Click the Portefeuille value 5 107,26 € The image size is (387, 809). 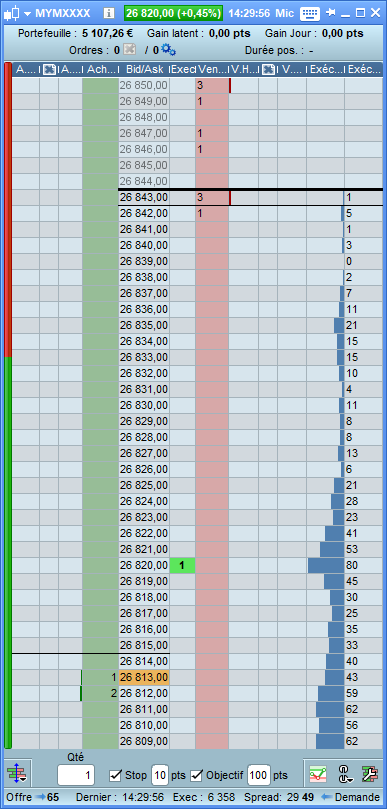pos(107,34)
